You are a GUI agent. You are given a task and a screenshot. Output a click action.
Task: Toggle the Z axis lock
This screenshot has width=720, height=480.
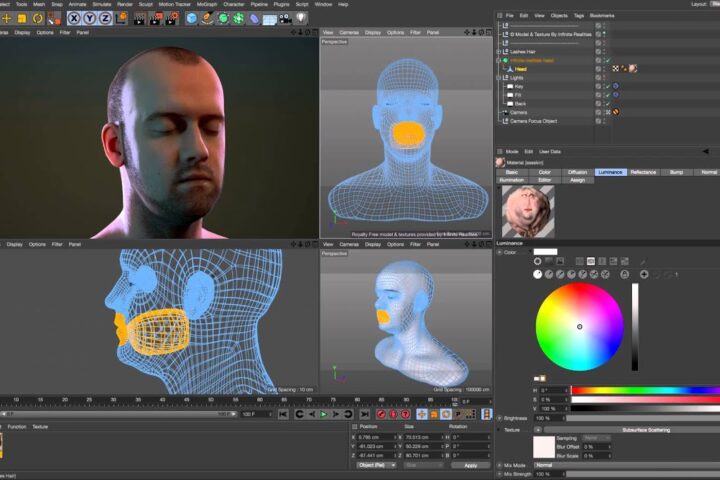(x=105, y=18)
